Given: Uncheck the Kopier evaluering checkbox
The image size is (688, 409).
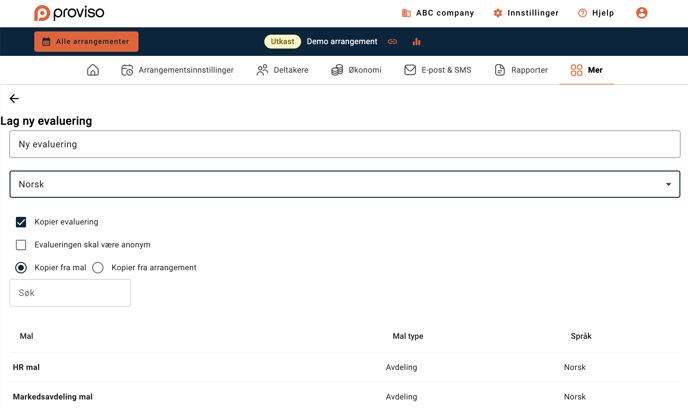Looking at the screenshot, I should [x=21, y=222].
